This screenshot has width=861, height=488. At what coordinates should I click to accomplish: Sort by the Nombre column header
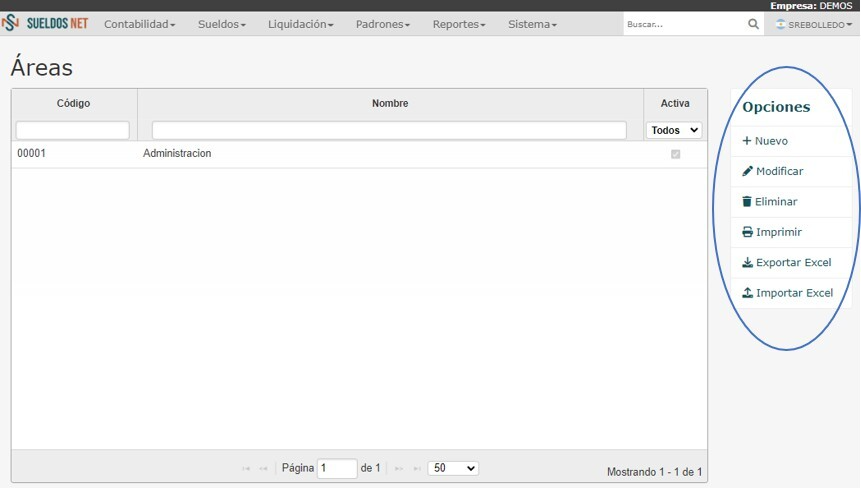point(390,103)
